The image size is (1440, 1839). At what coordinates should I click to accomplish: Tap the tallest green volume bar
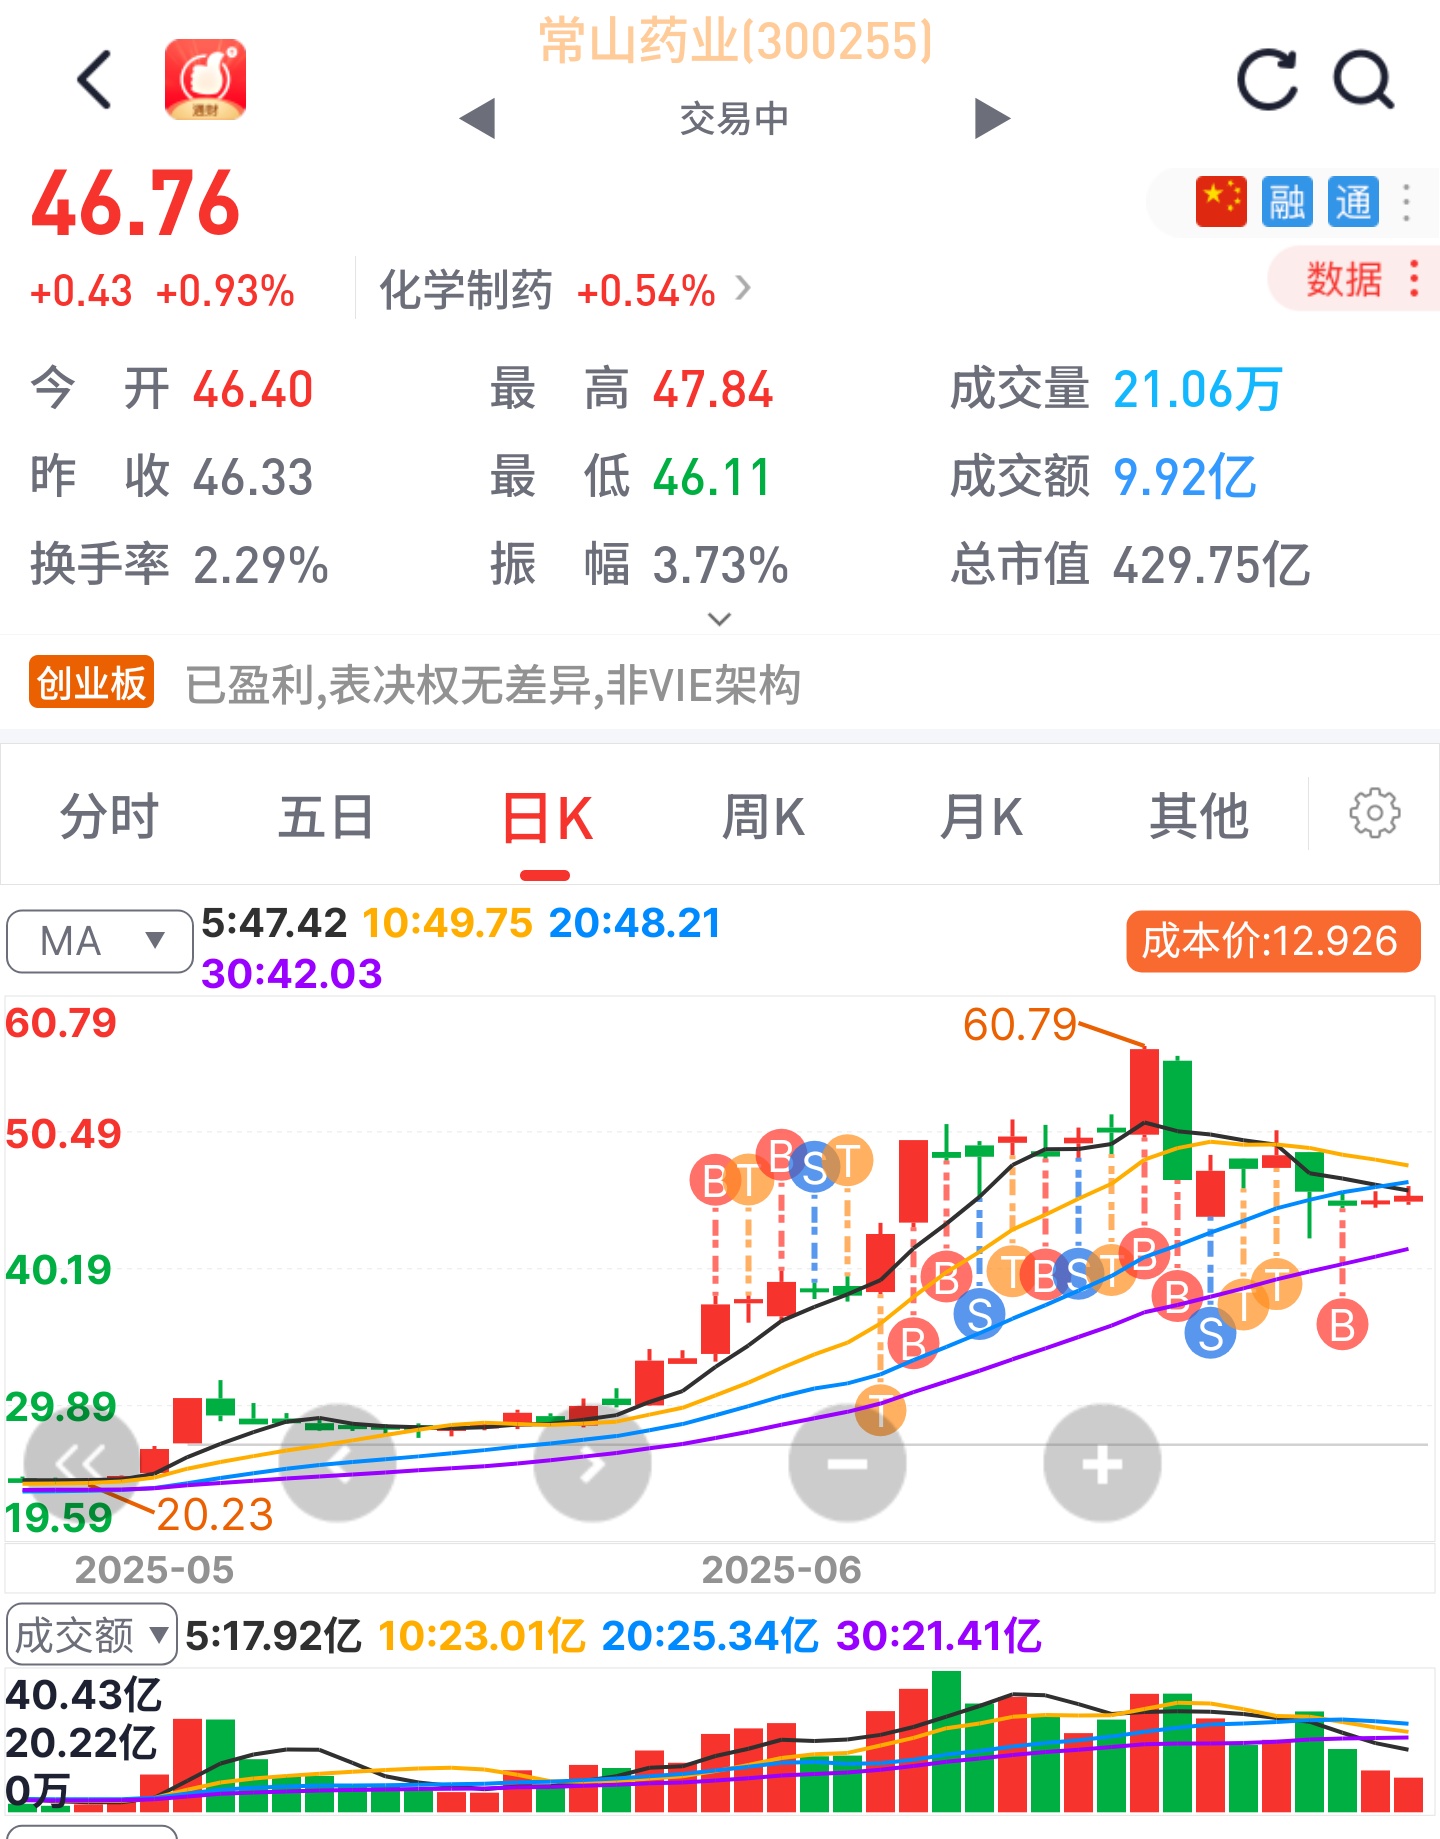(x=946, y=1741)
